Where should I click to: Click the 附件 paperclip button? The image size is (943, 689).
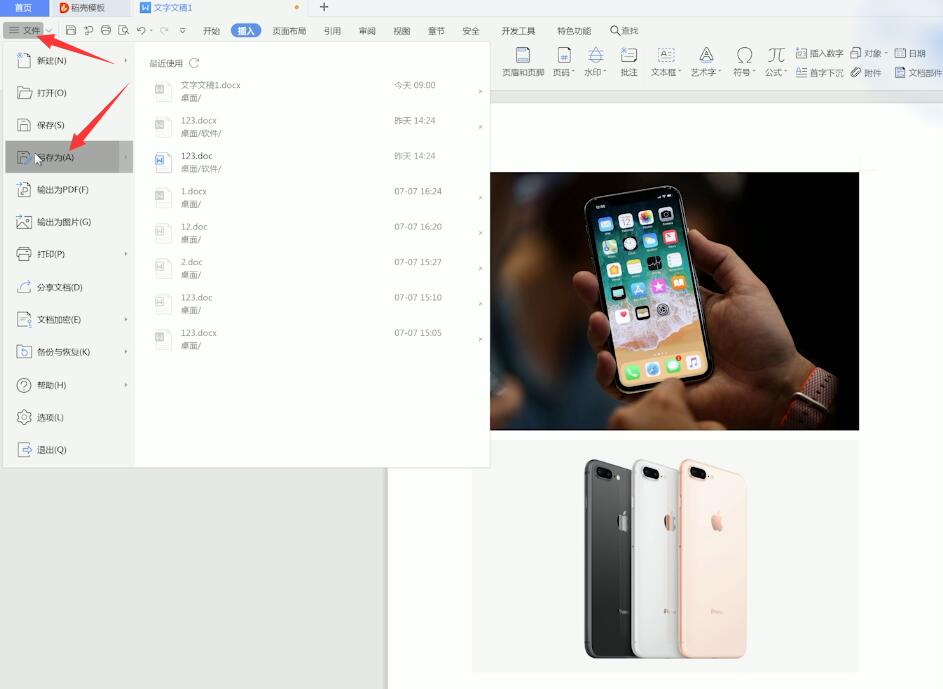click(x=866, y=73)
